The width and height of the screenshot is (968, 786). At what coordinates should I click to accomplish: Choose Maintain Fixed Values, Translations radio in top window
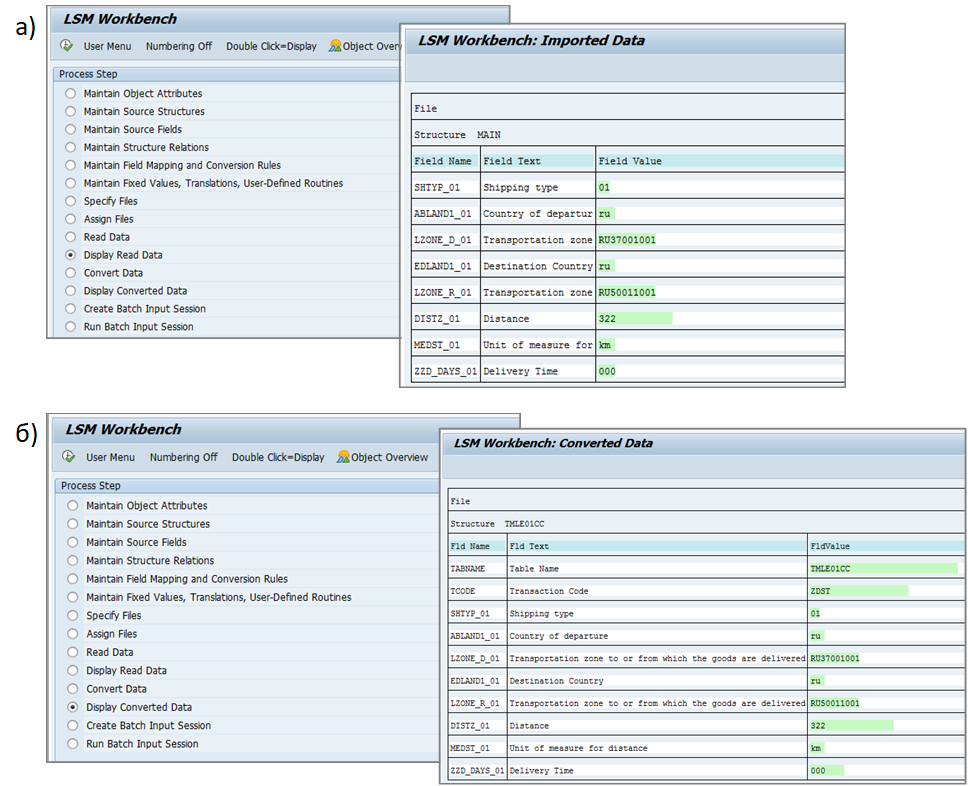click(x=70, y=183)
